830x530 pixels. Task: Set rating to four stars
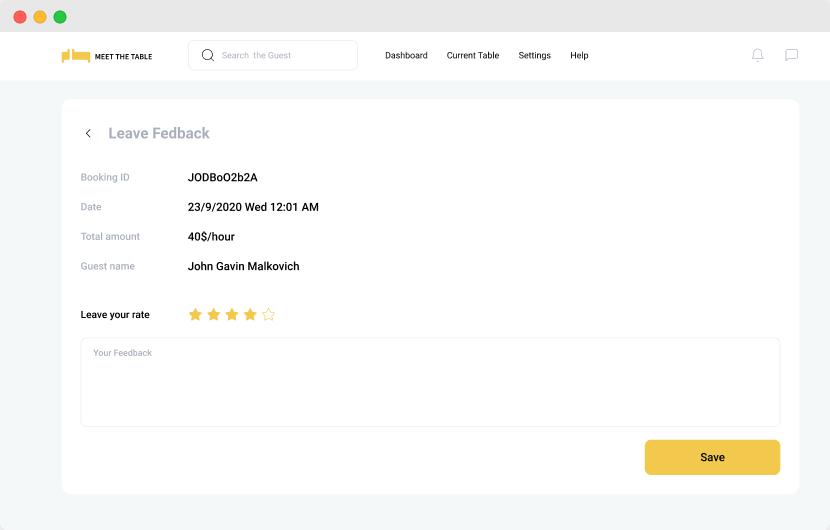coord(250,315)
